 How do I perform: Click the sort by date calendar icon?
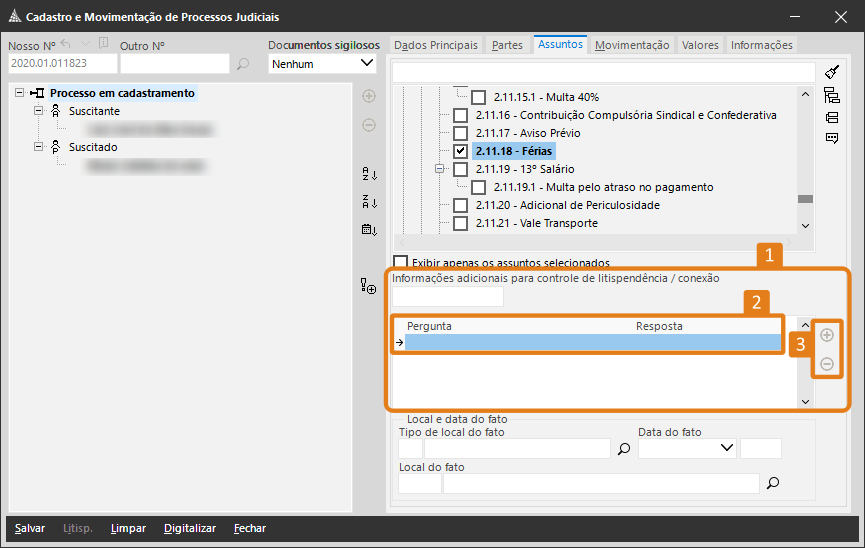pyautogui.click(x=368, y=230)
